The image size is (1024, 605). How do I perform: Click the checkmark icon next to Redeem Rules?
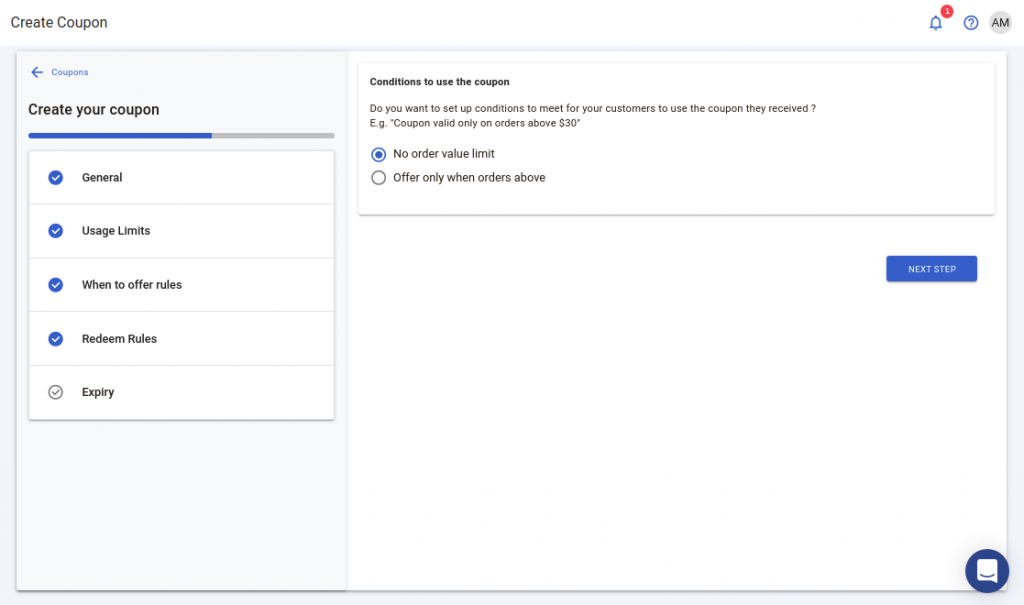click(x=56, y=338)
